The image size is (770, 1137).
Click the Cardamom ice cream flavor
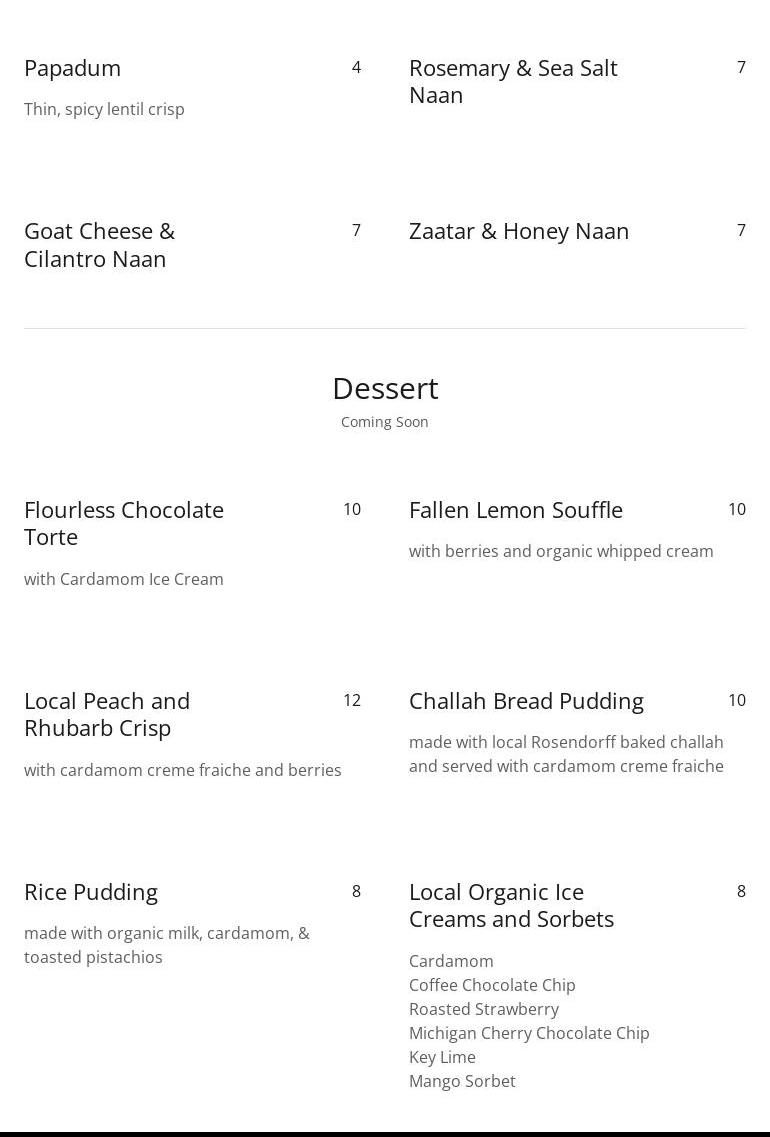pos(451,961)
